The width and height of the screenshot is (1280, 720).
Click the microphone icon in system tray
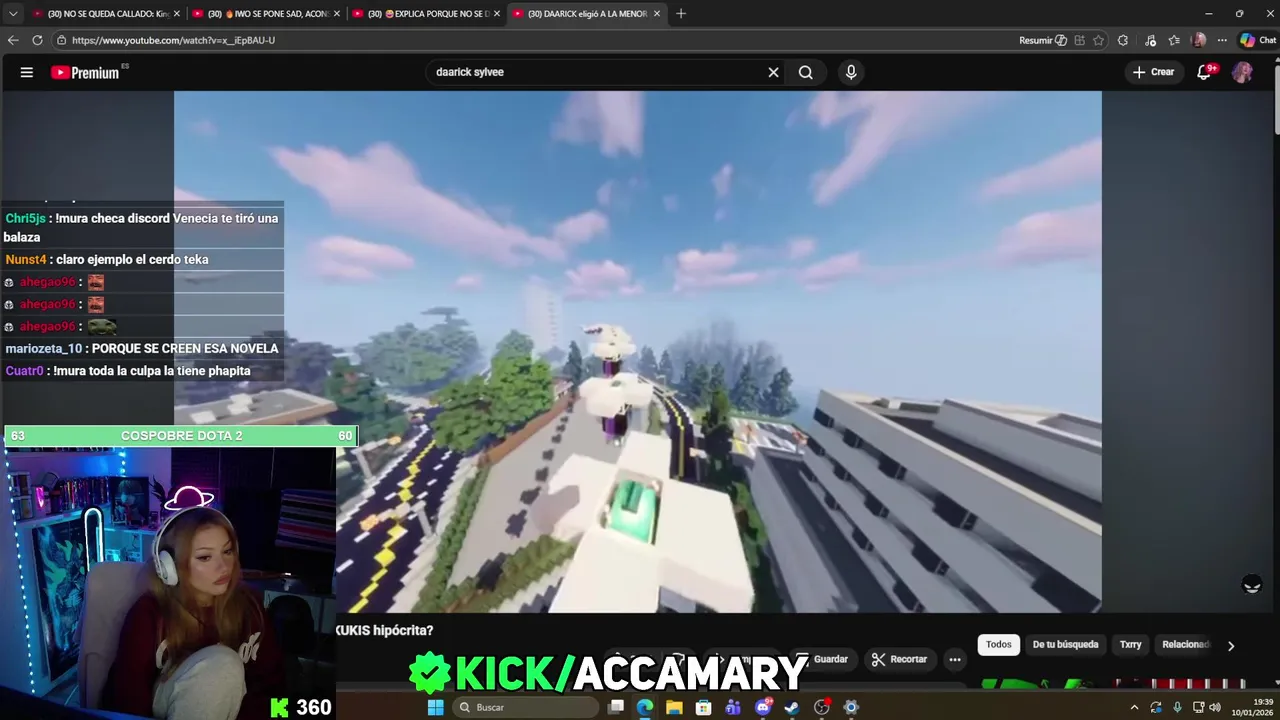(1177, 707)
